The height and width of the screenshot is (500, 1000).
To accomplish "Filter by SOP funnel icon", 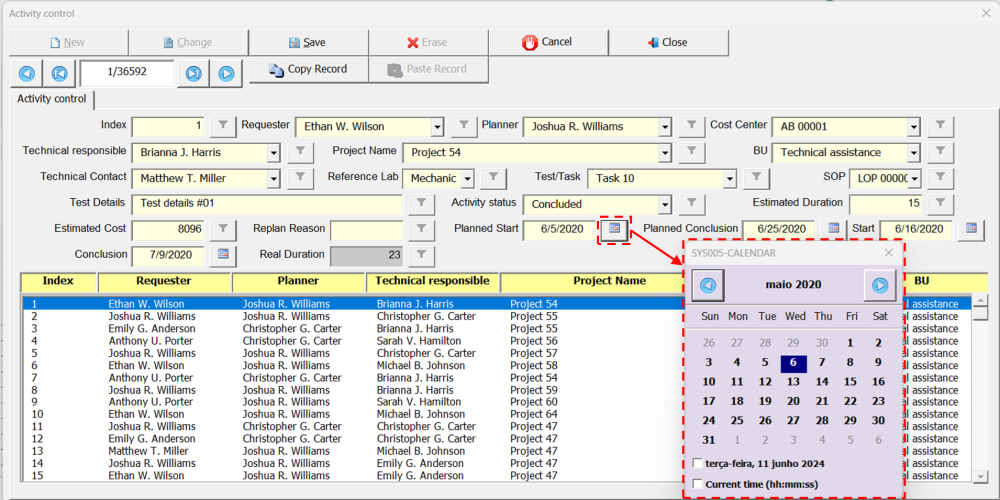I will (941, 179).
